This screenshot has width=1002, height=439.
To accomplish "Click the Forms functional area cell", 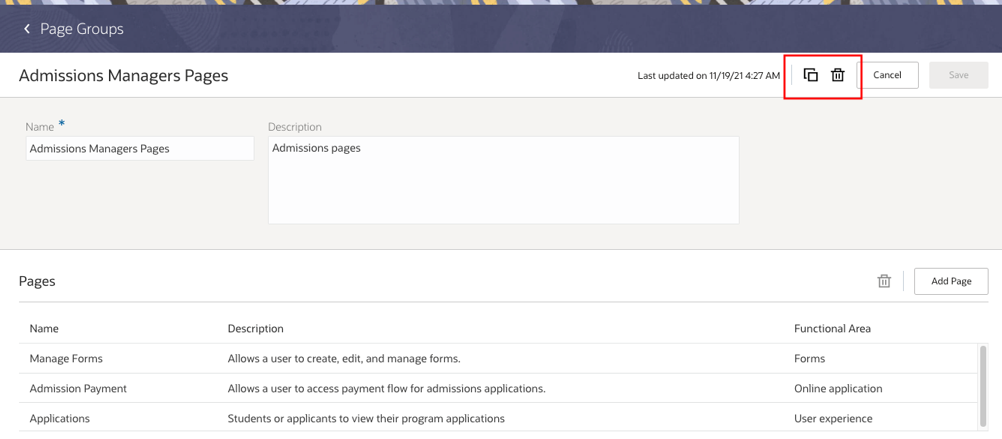I will (809, 358).
